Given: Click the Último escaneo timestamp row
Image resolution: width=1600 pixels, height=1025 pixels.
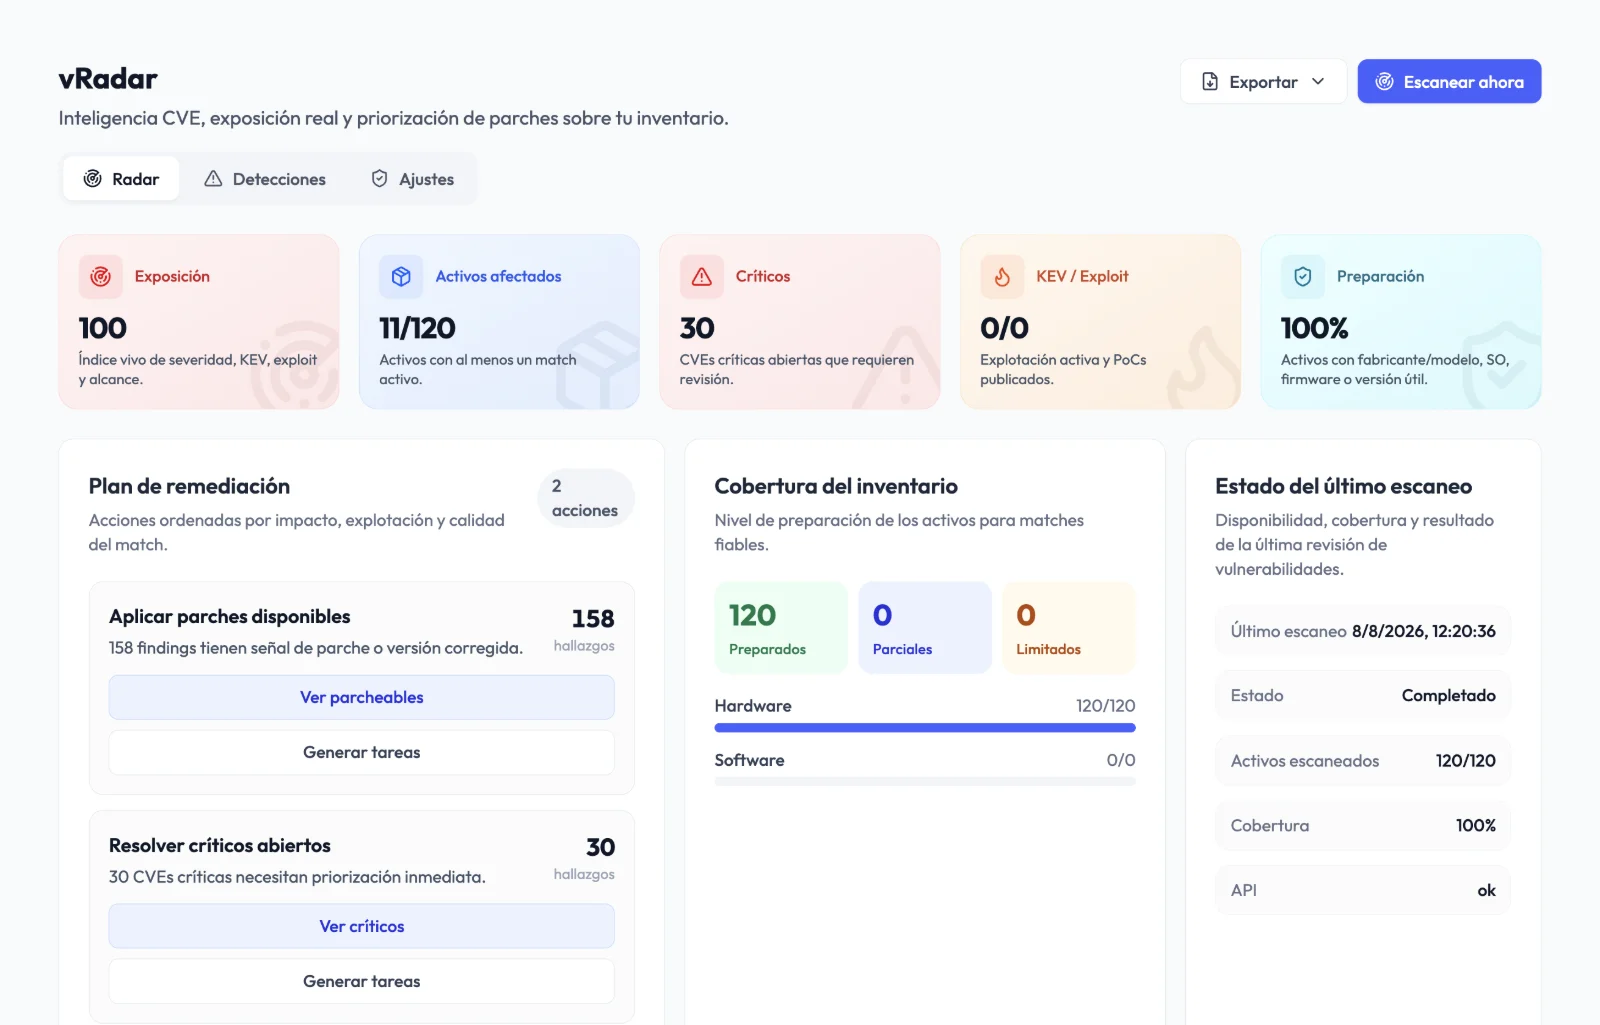Looking at the screenshot, I should [x=1363, y=631].
